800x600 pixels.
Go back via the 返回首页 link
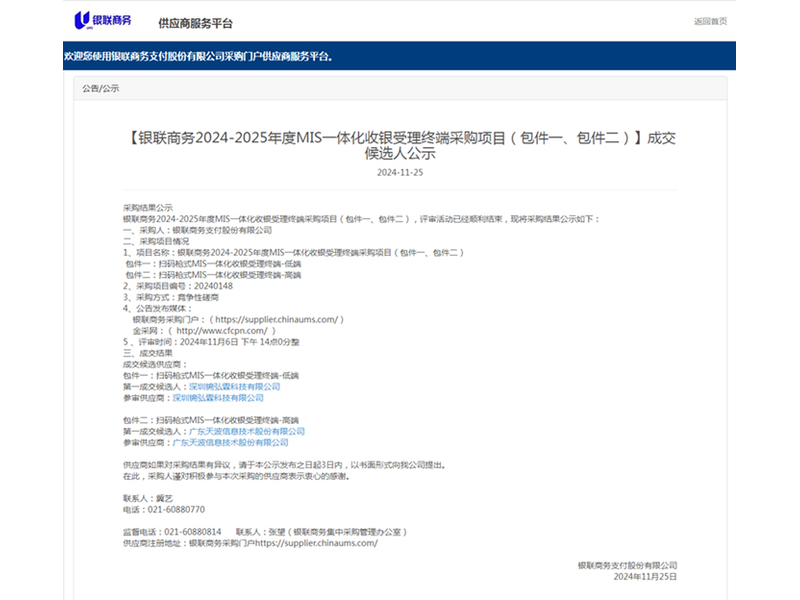click(x=710, y=21)
